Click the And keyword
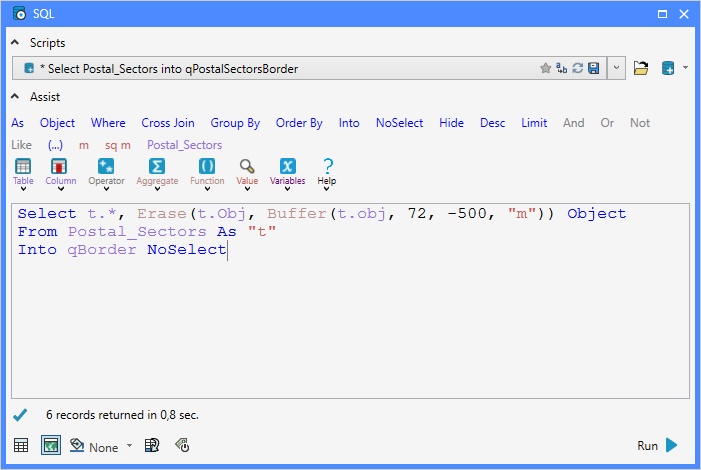Image resolution: width=701 pixels, height=470 pixels. 574,123
